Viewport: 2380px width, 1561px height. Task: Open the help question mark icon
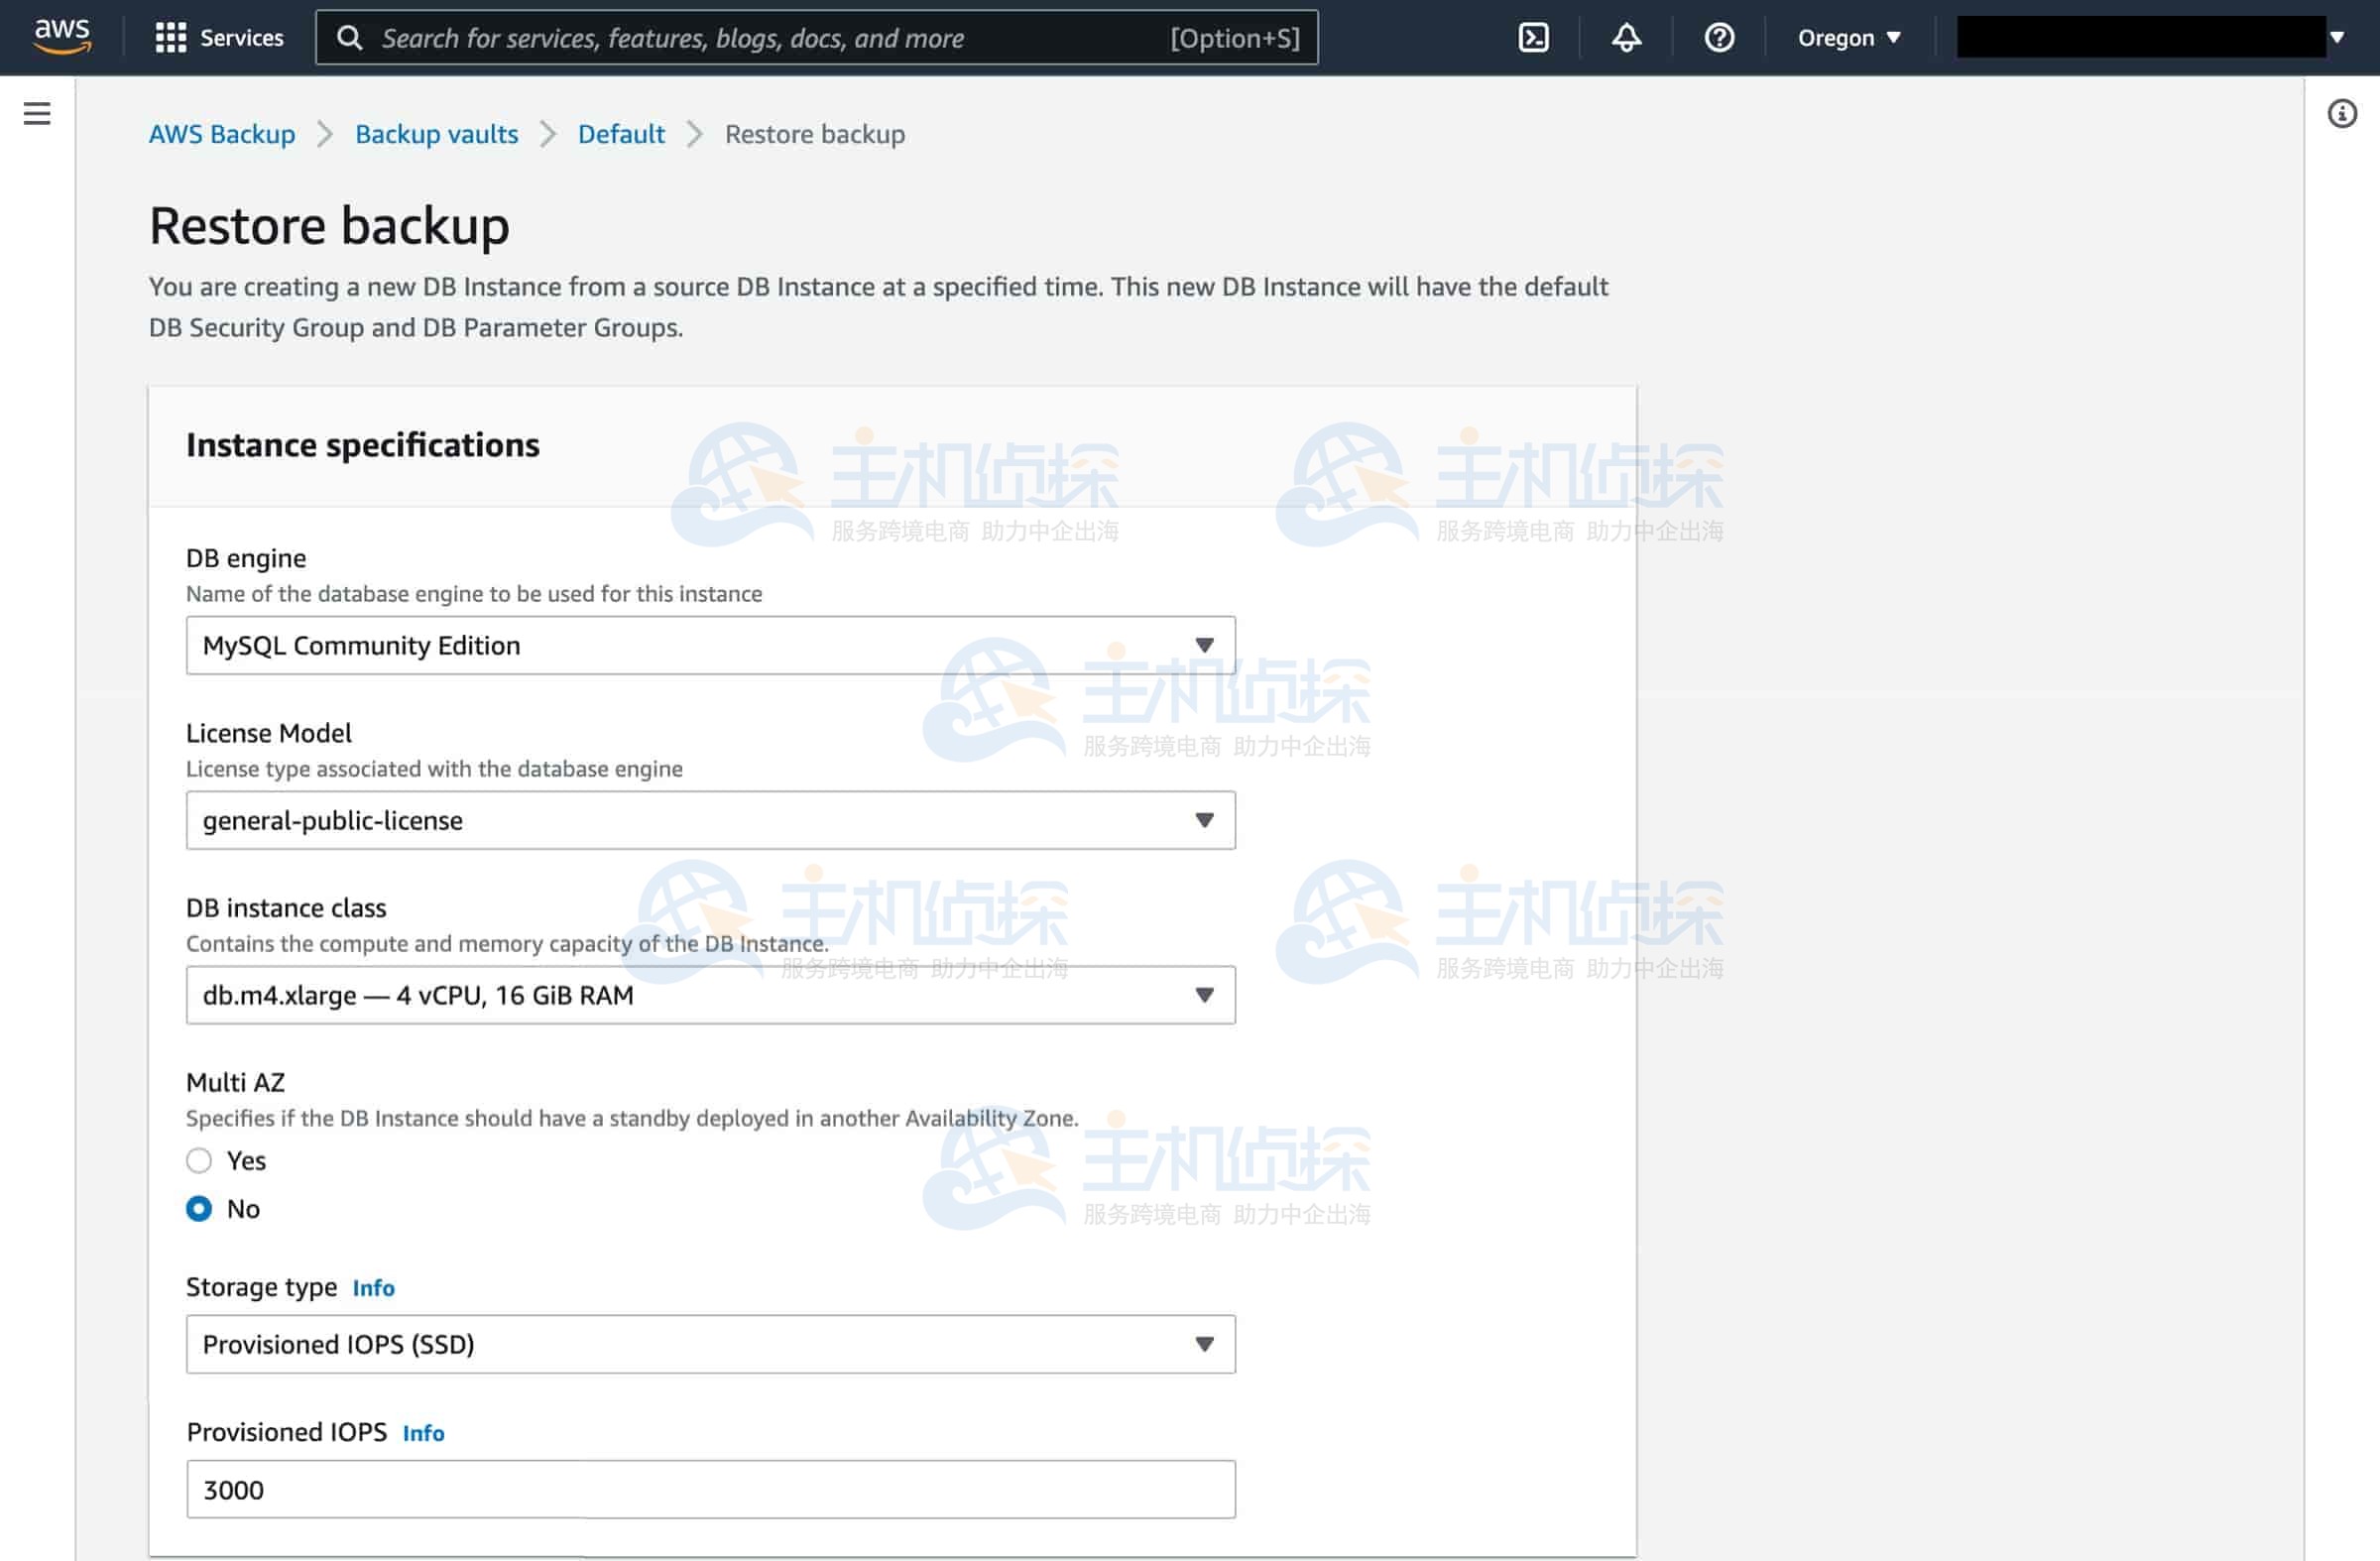click(x=1719, y=38)
